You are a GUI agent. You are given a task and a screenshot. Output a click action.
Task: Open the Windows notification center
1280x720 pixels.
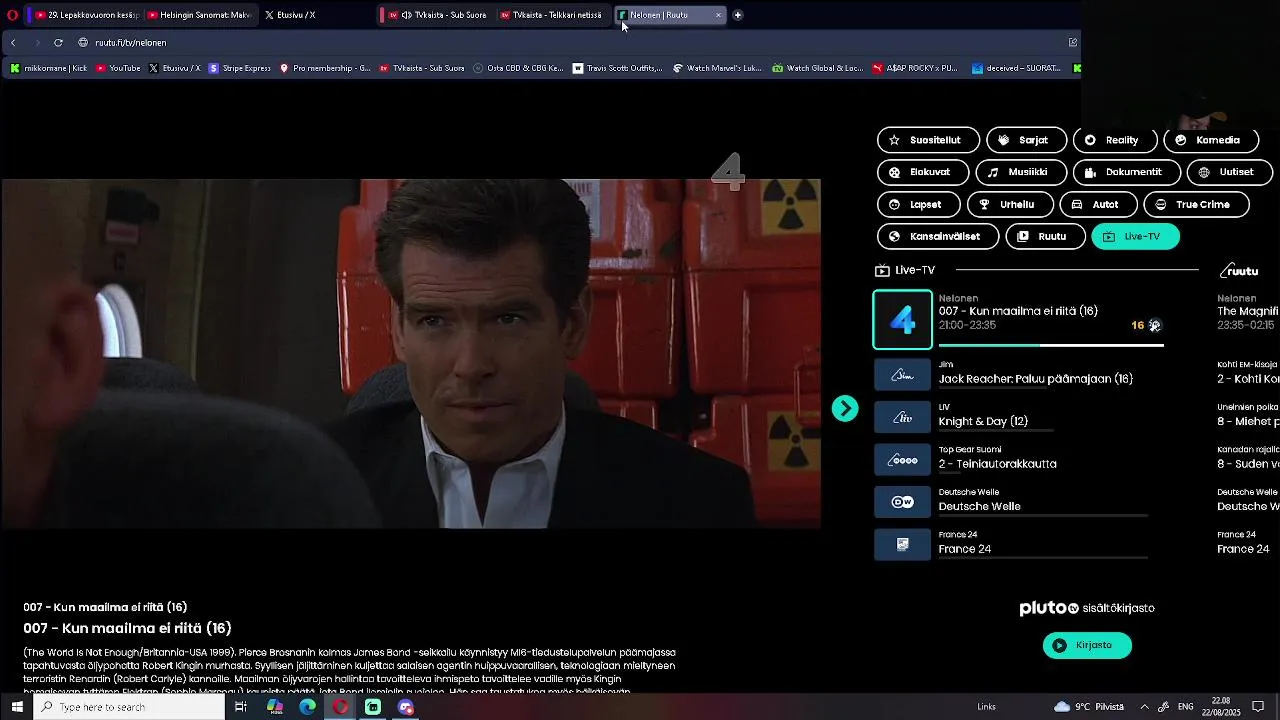[x=1258, y=707]
